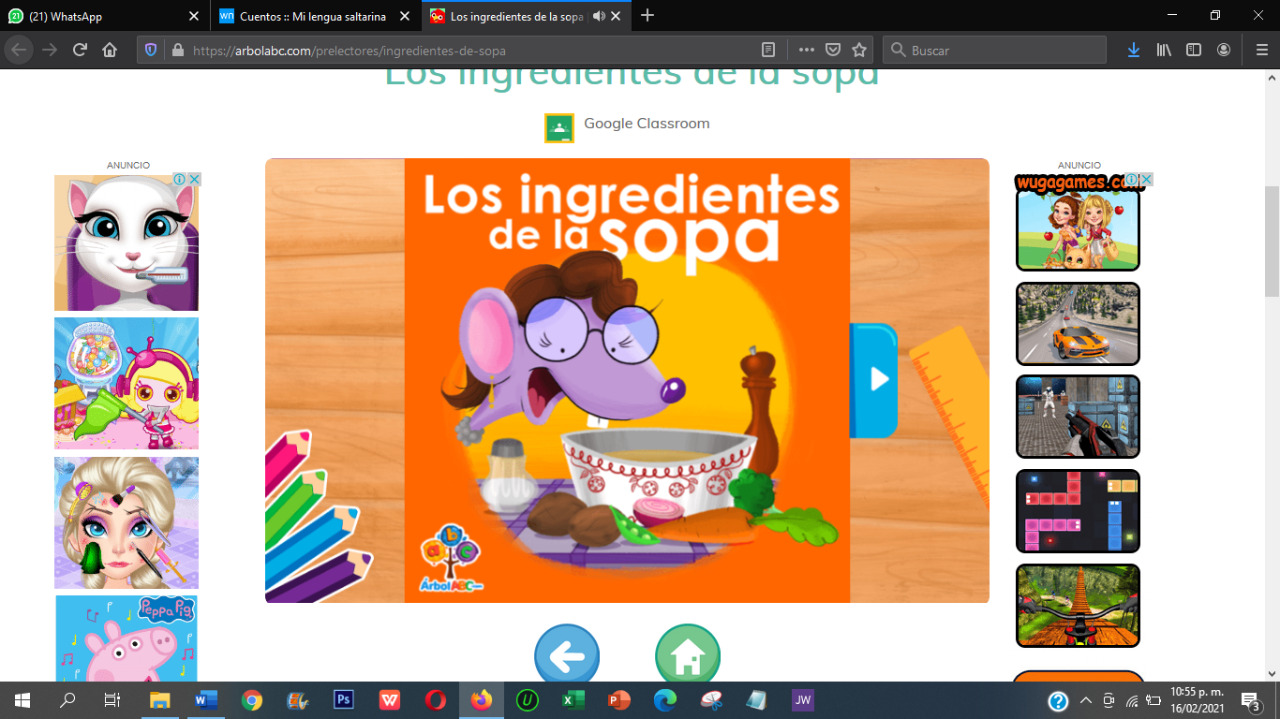Click the blue next-page arrow on the story
Viewport: 1280px width, 719px height.
tap(877, 379)
